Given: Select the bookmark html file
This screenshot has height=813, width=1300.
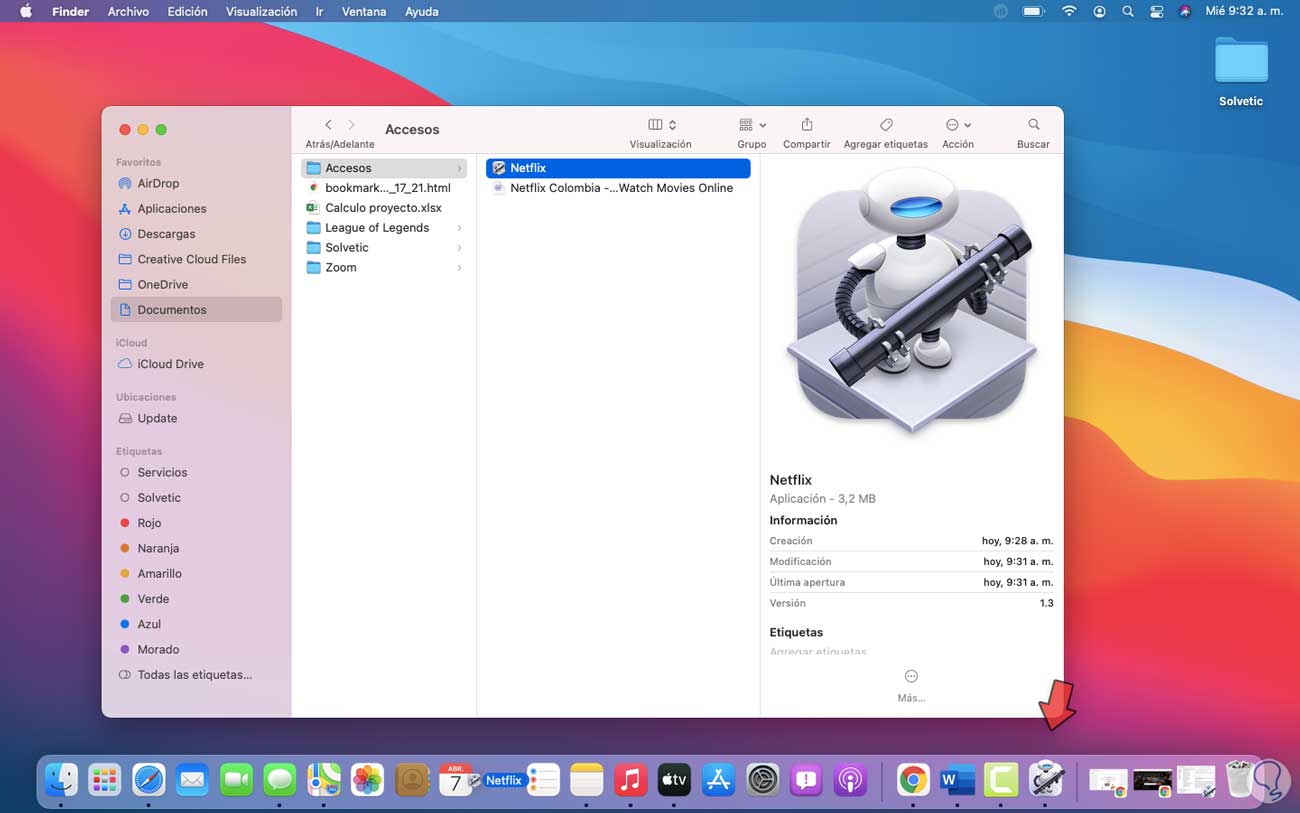Looking at the screenshot, I should [384, 188].
